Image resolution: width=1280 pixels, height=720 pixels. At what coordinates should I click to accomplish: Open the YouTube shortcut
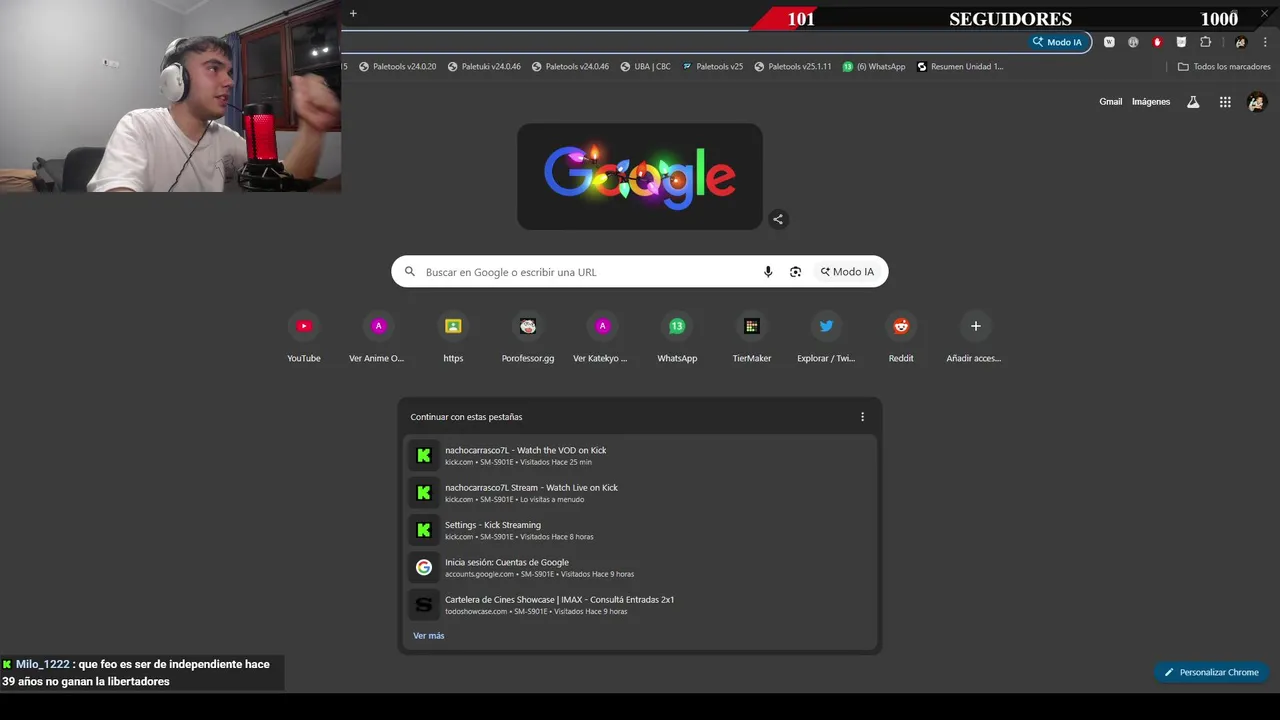(x=304, y=339)
